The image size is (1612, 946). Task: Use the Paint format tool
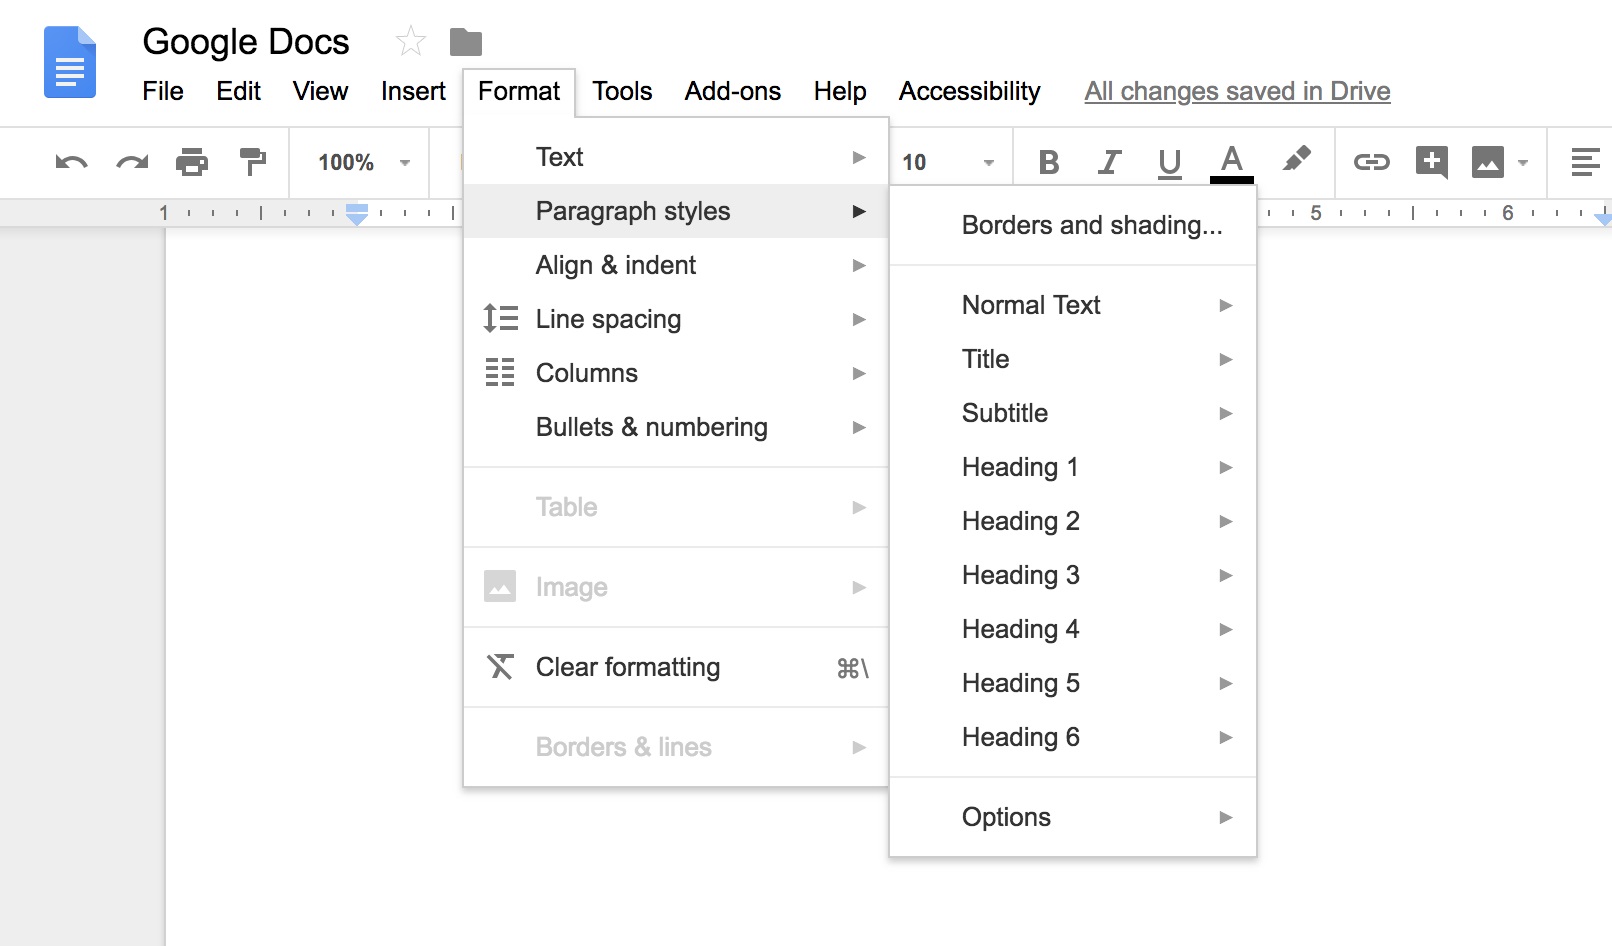[x=252, y=162]
